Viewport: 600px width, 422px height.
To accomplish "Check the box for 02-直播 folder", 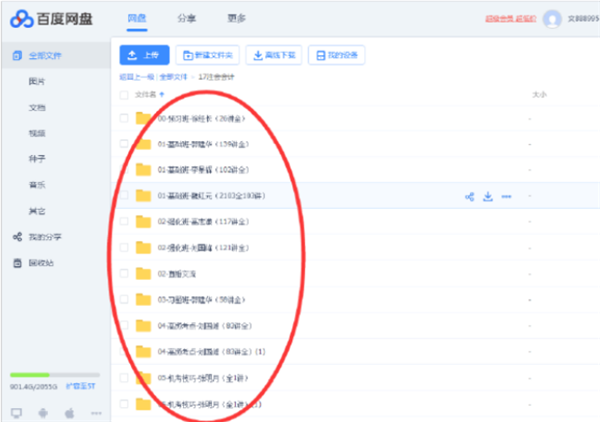I will click(x=124, y=274).
